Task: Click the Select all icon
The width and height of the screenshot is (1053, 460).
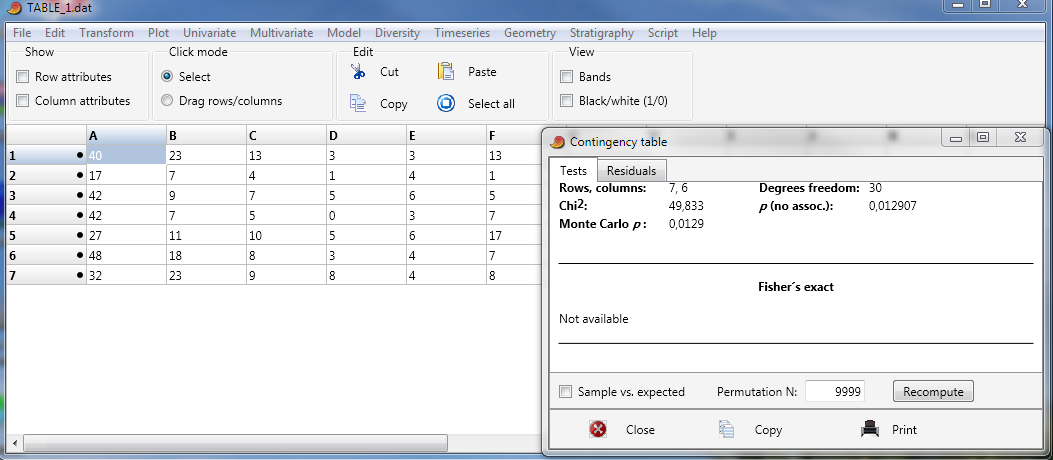Action: 446,103
